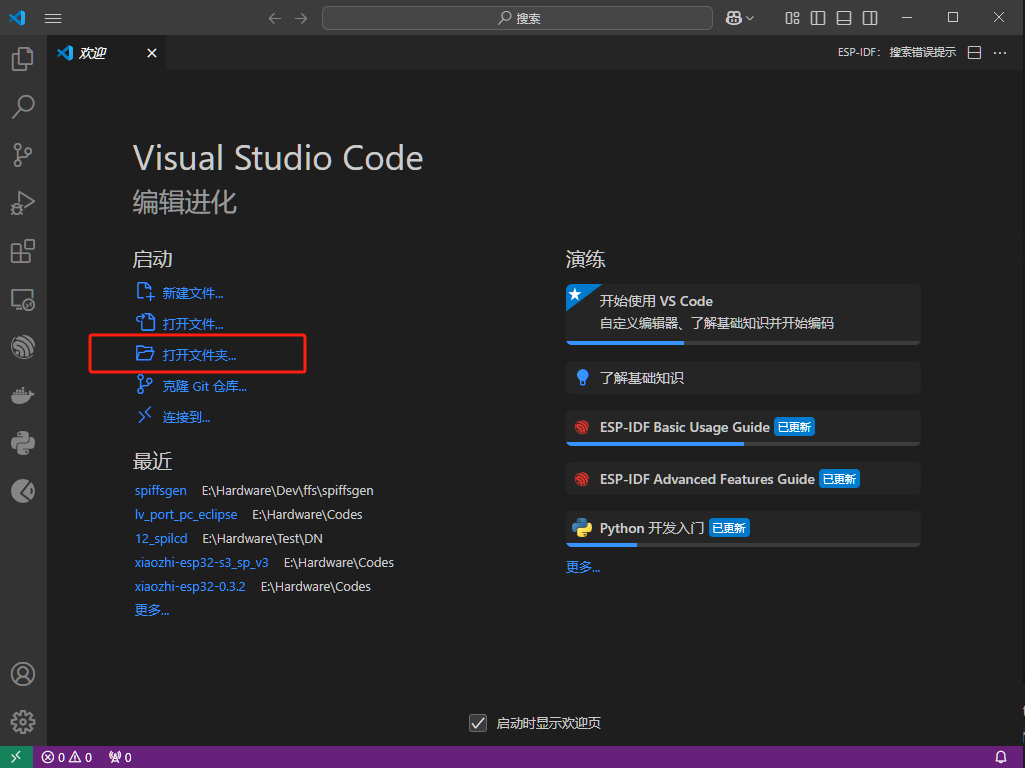
Task: Click the 打开文件夹... link
Action: tap(199, 355)
